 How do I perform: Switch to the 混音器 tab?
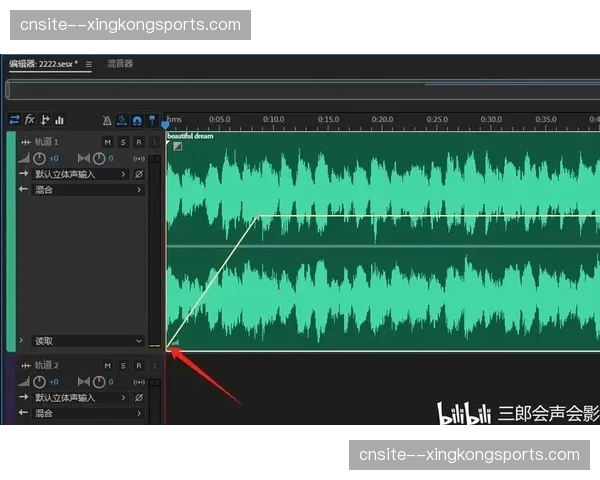click(120, 64)
